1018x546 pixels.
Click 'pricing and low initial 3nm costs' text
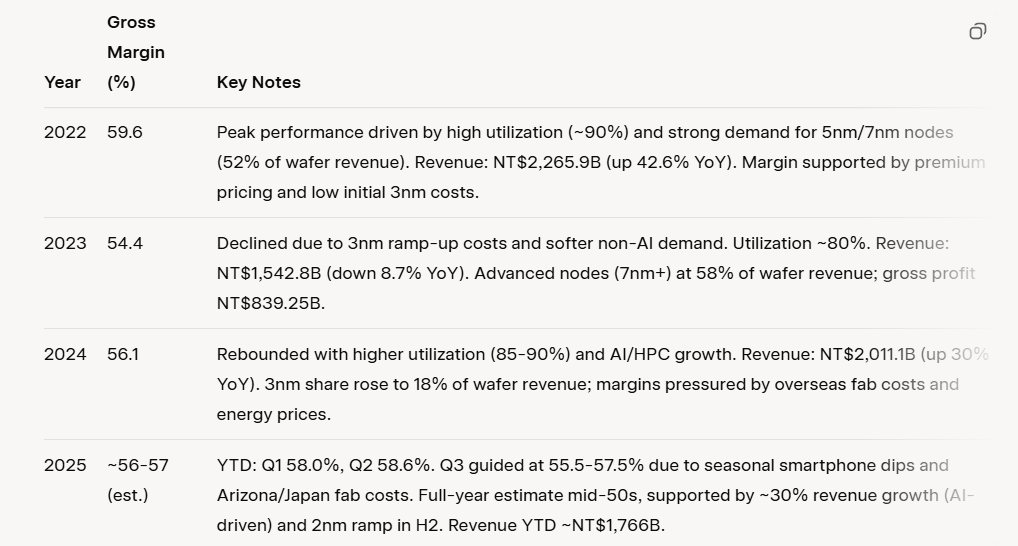pyautogui.click(x=347, y=193)
